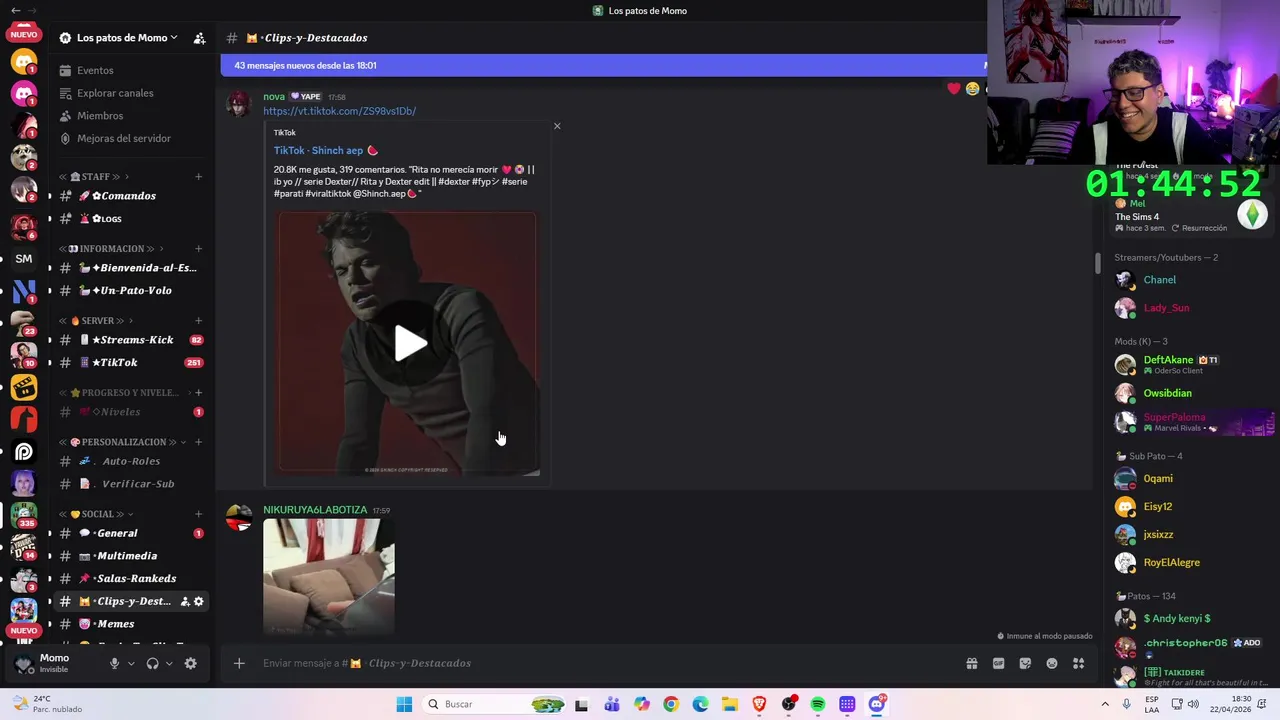1280x720 pixels.
Task: Open Mejoras del servidor
Action: point(124,138)
